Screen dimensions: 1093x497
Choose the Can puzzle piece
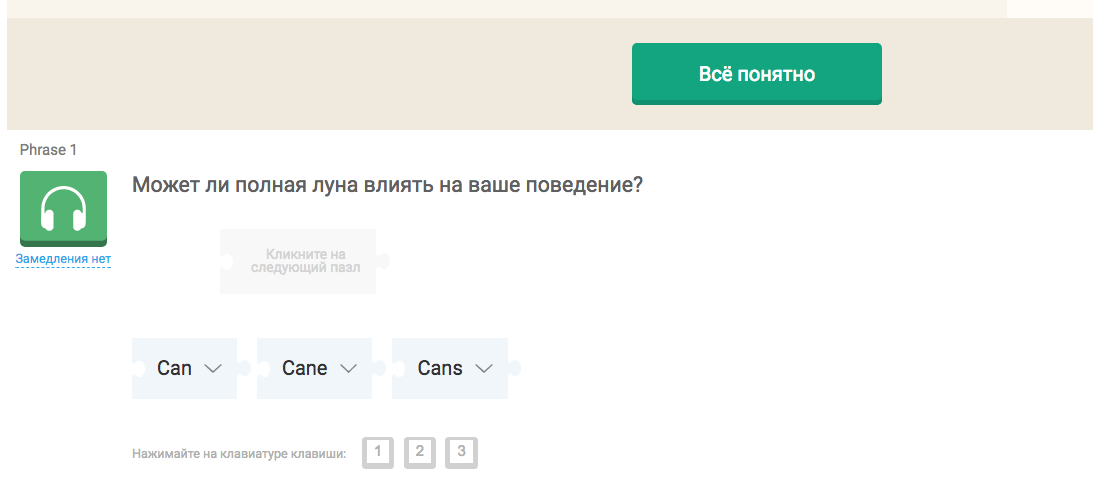coord(184,368)
